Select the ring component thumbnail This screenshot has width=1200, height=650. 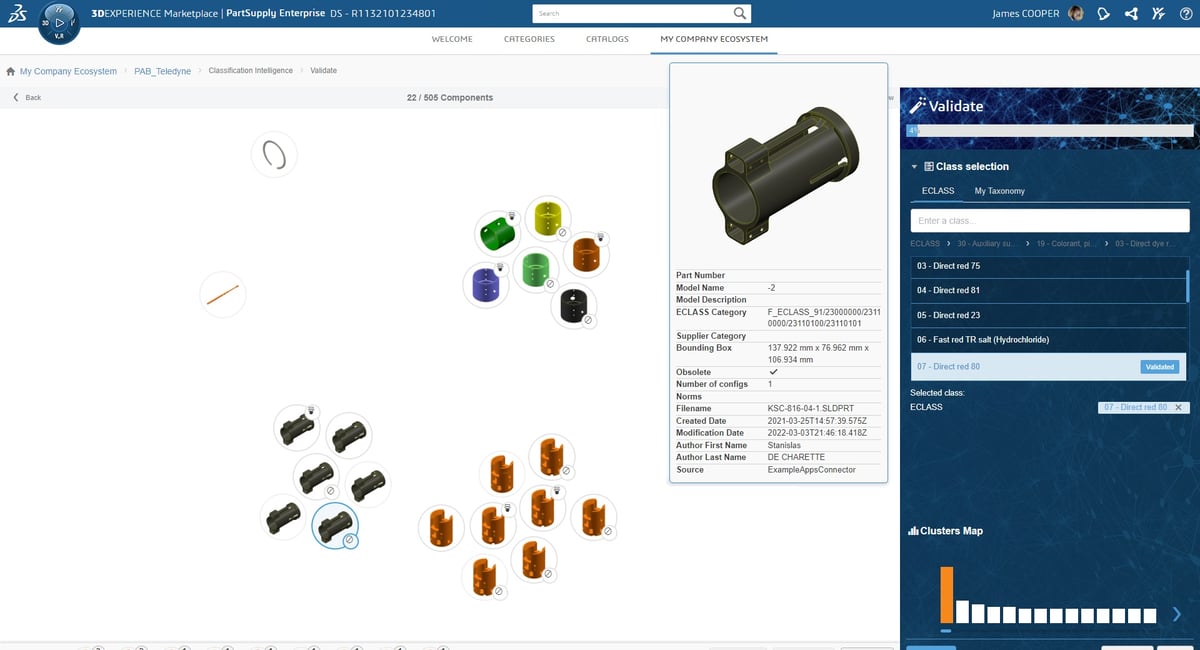[274, 154]
